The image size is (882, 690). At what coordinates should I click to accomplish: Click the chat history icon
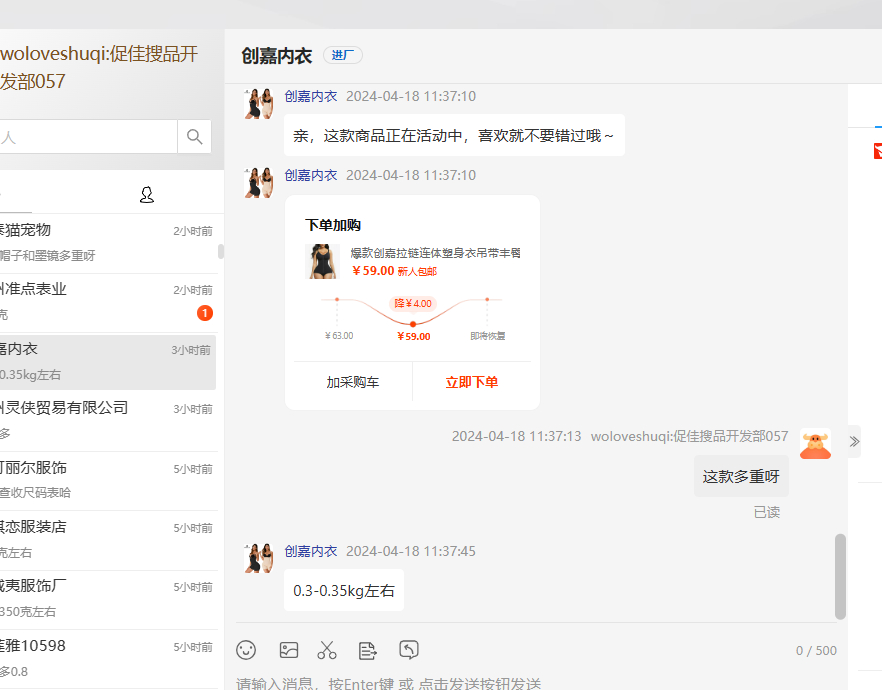click(x=409, y=650)
